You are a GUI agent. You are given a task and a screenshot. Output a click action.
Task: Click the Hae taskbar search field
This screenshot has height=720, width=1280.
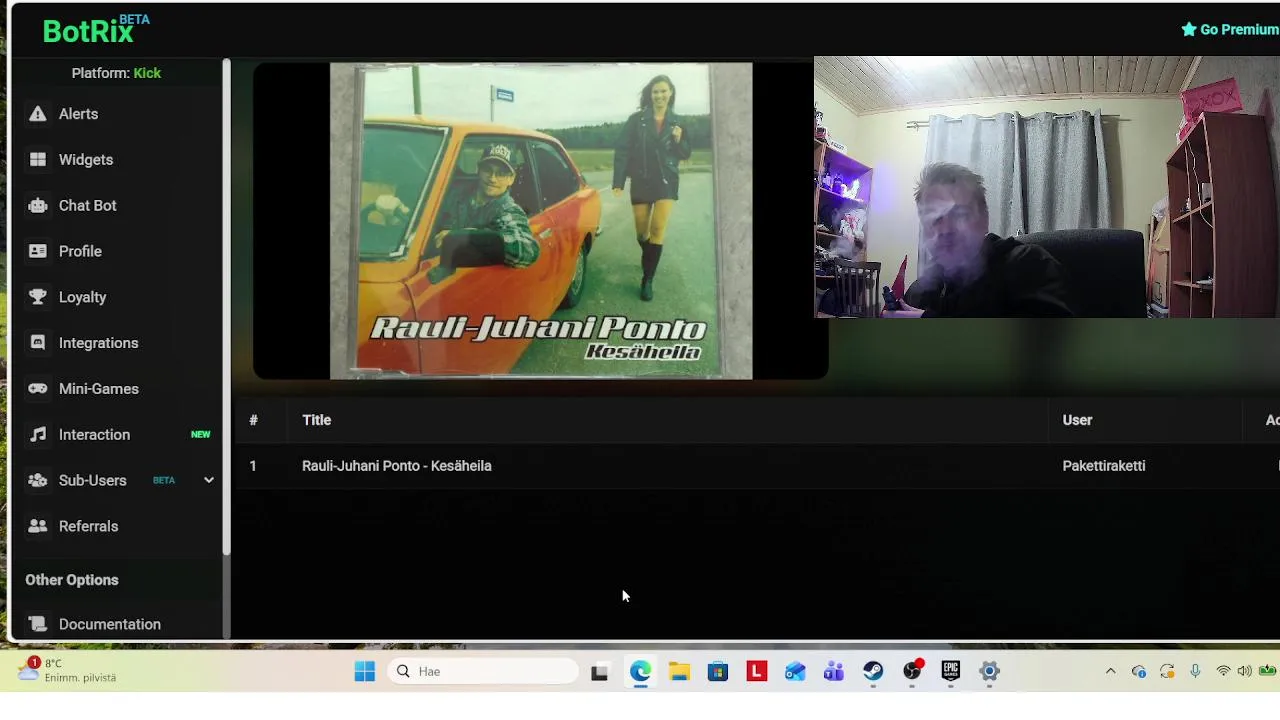coord(484,672)
